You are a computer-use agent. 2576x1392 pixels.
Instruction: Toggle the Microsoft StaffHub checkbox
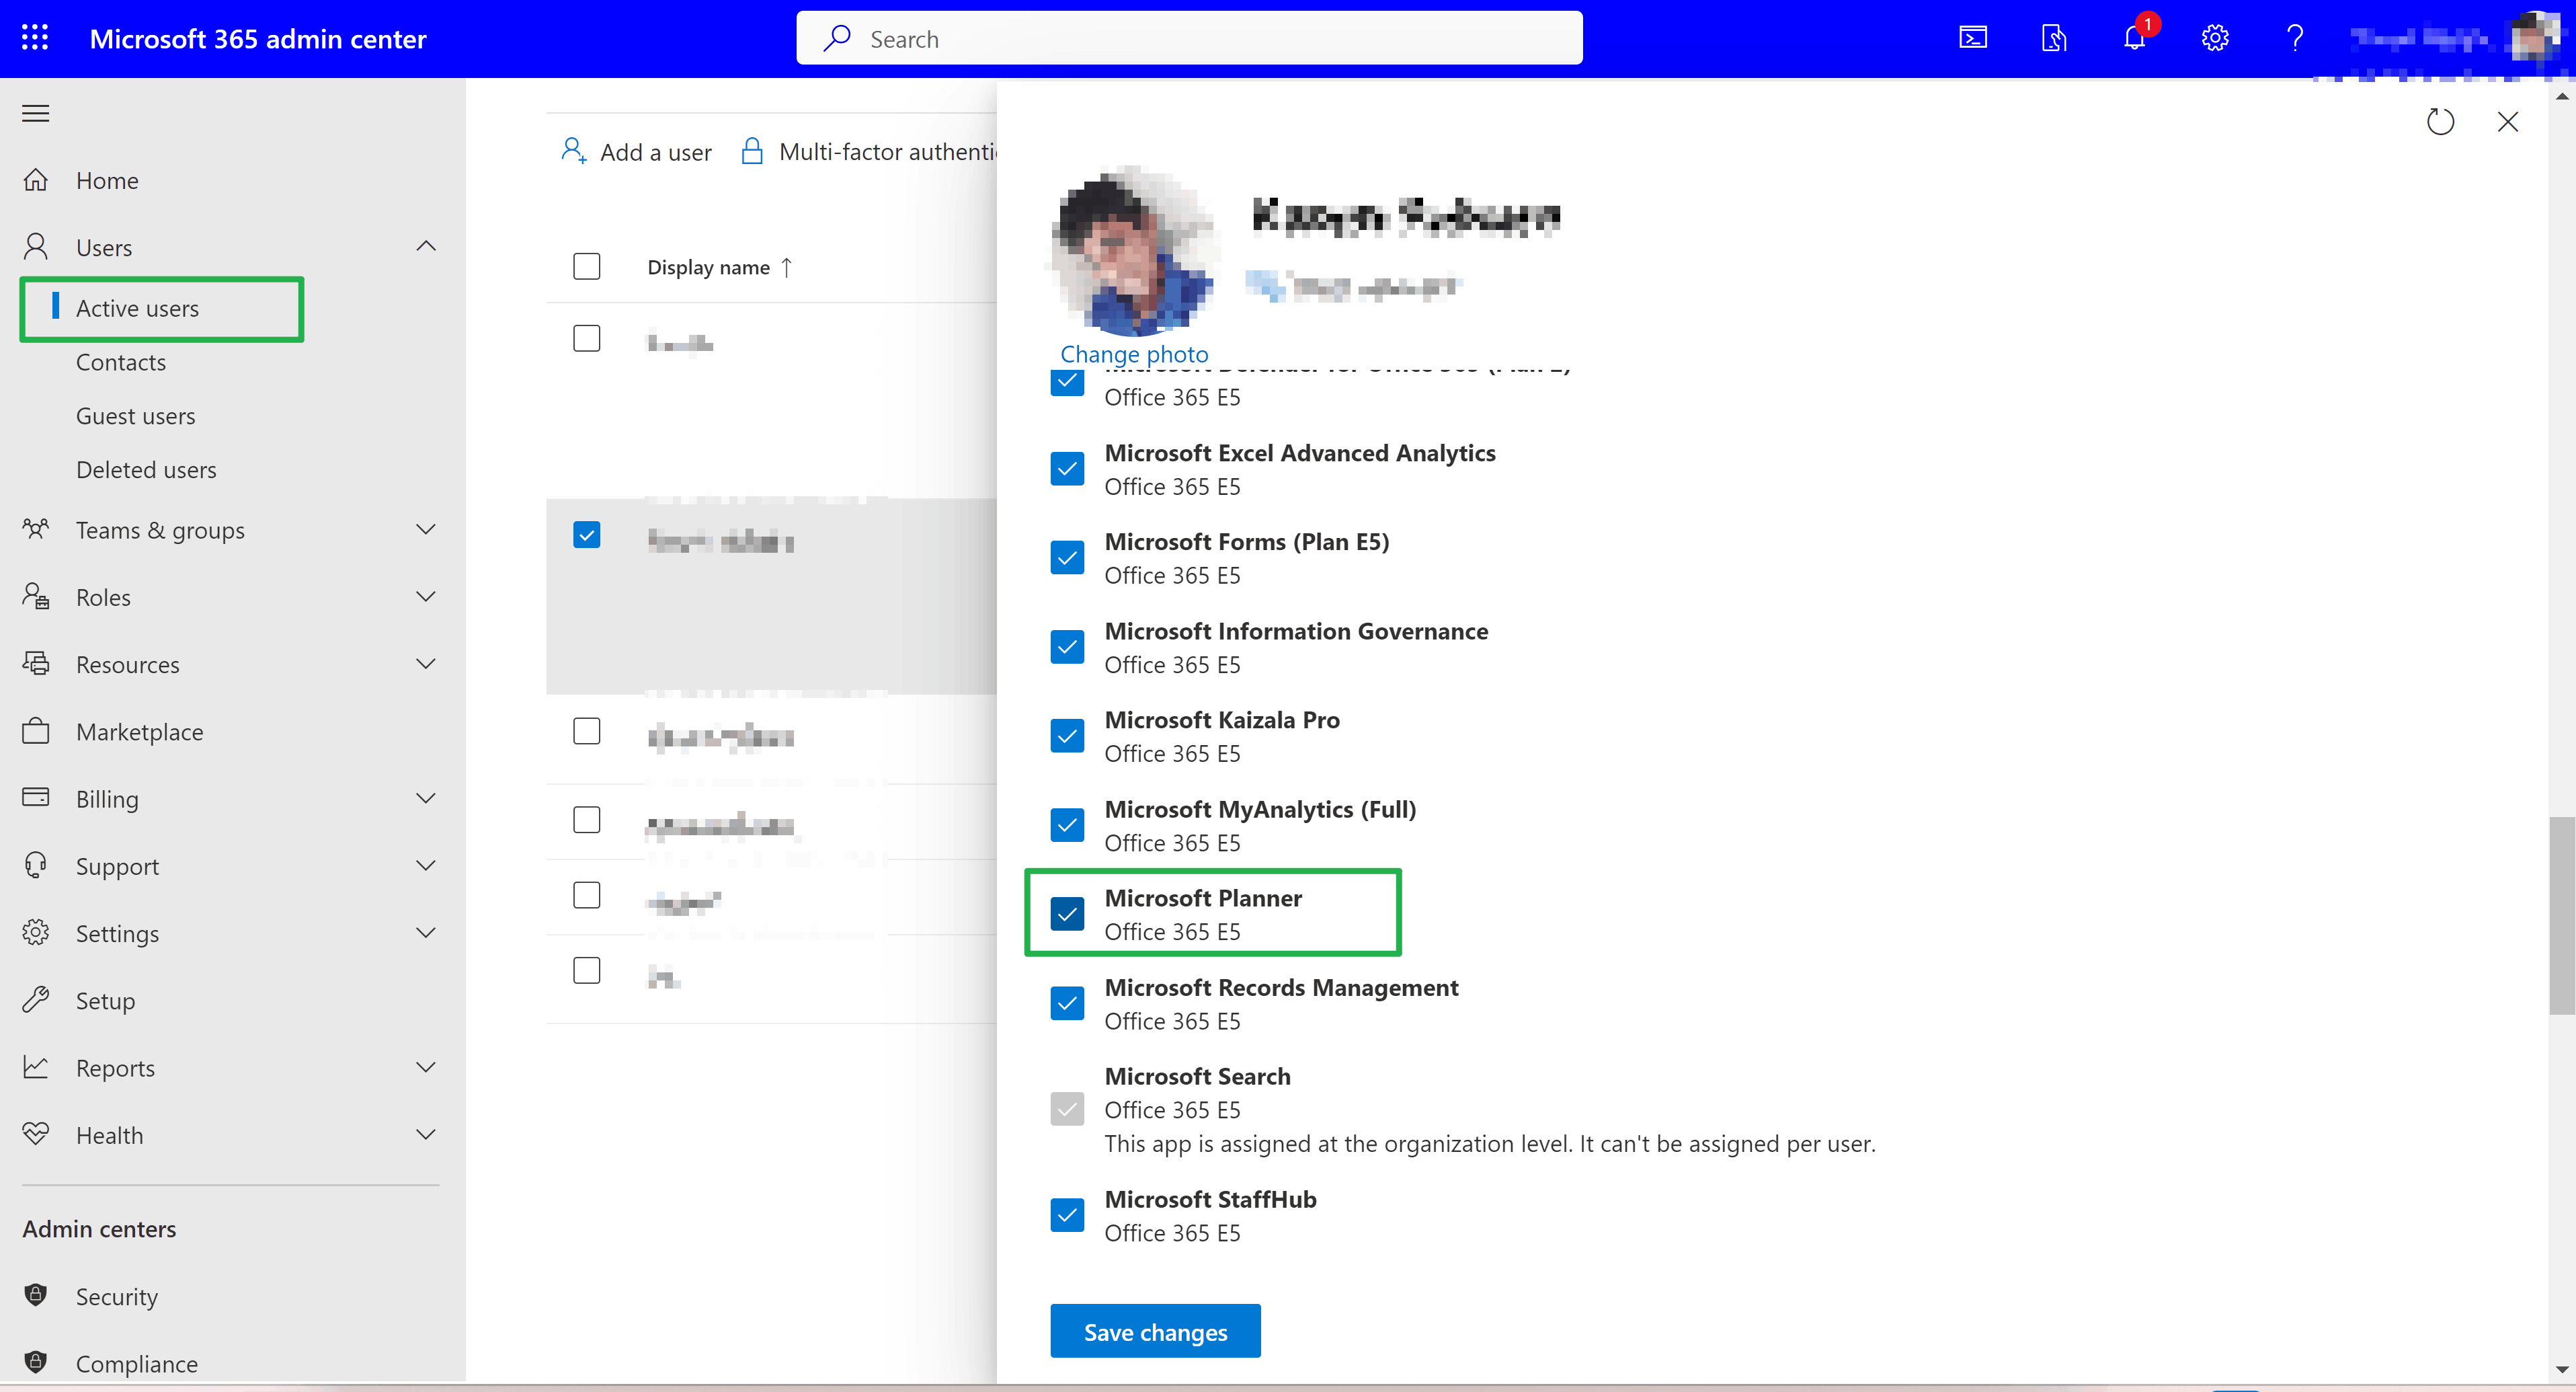(1067, 1214)
